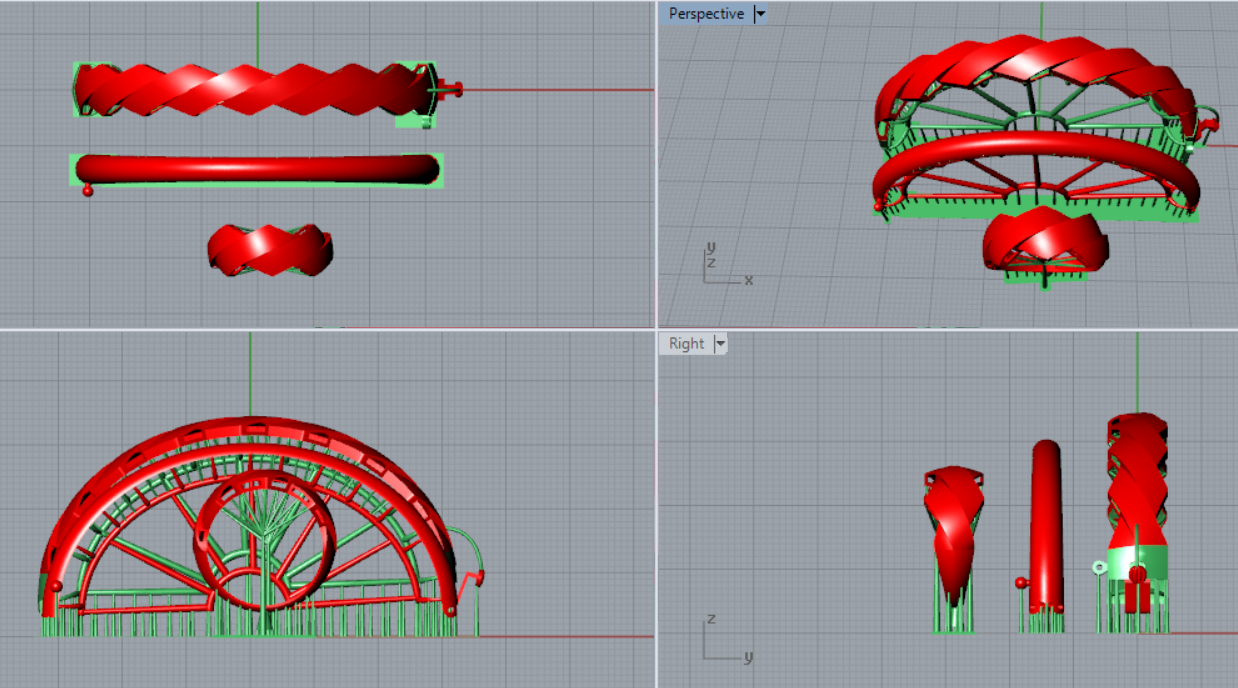Select the smooth upright ring in Right viewport

point(1046,520)
